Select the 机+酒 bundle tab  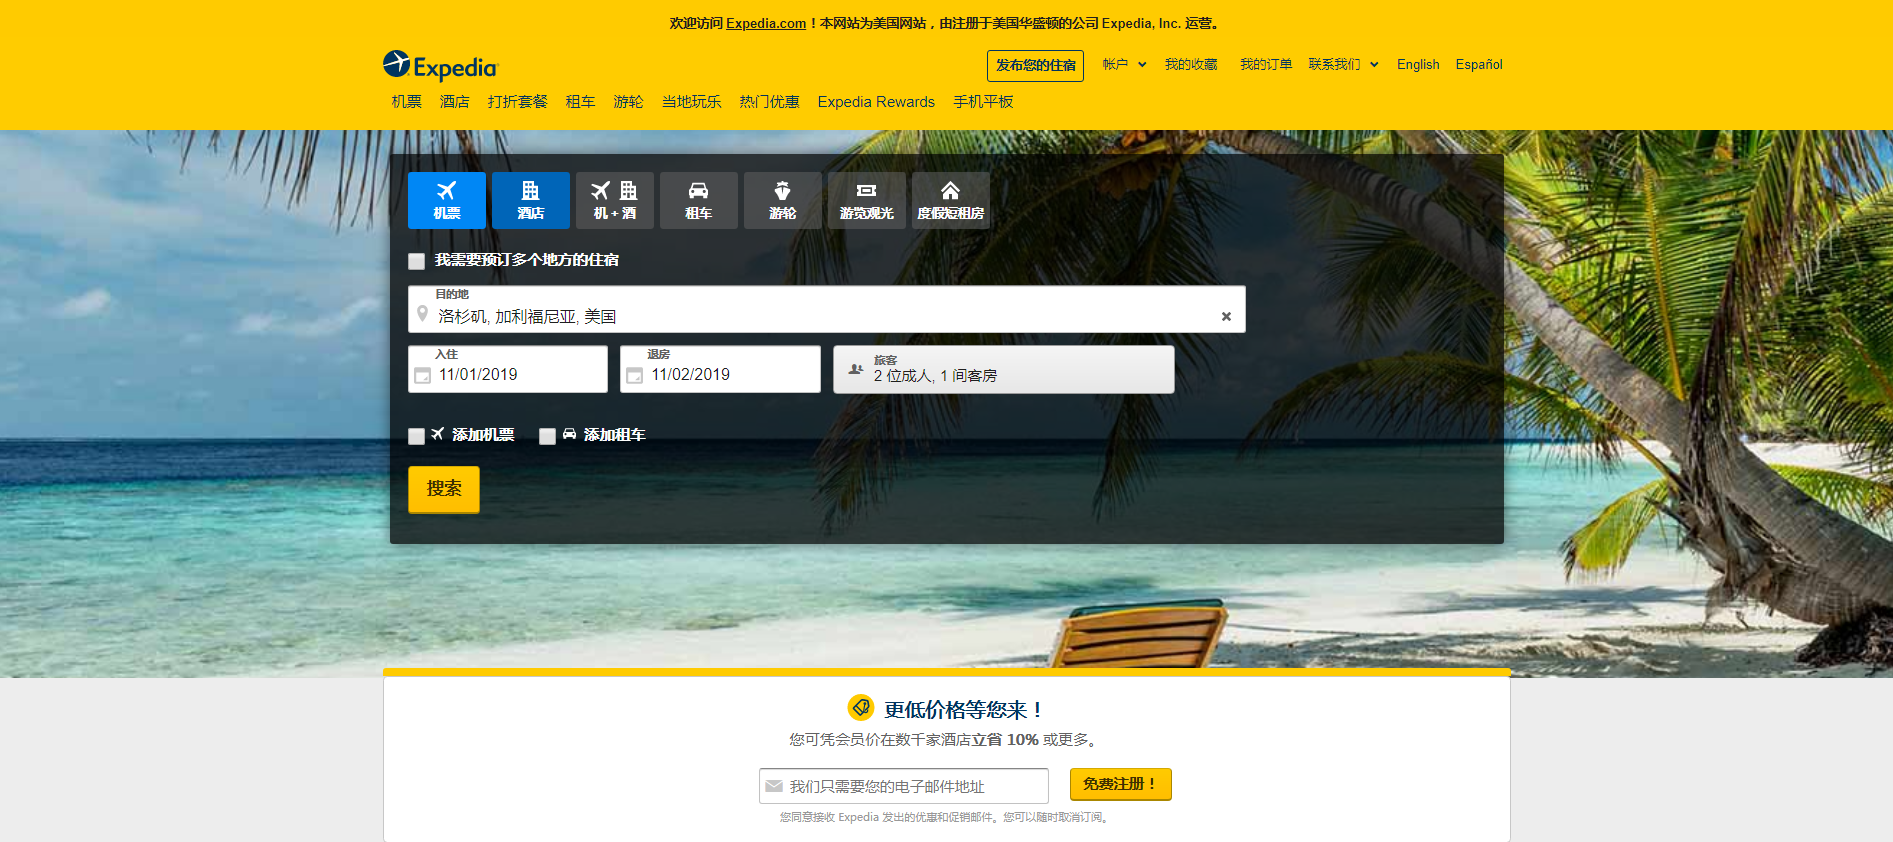615,200
